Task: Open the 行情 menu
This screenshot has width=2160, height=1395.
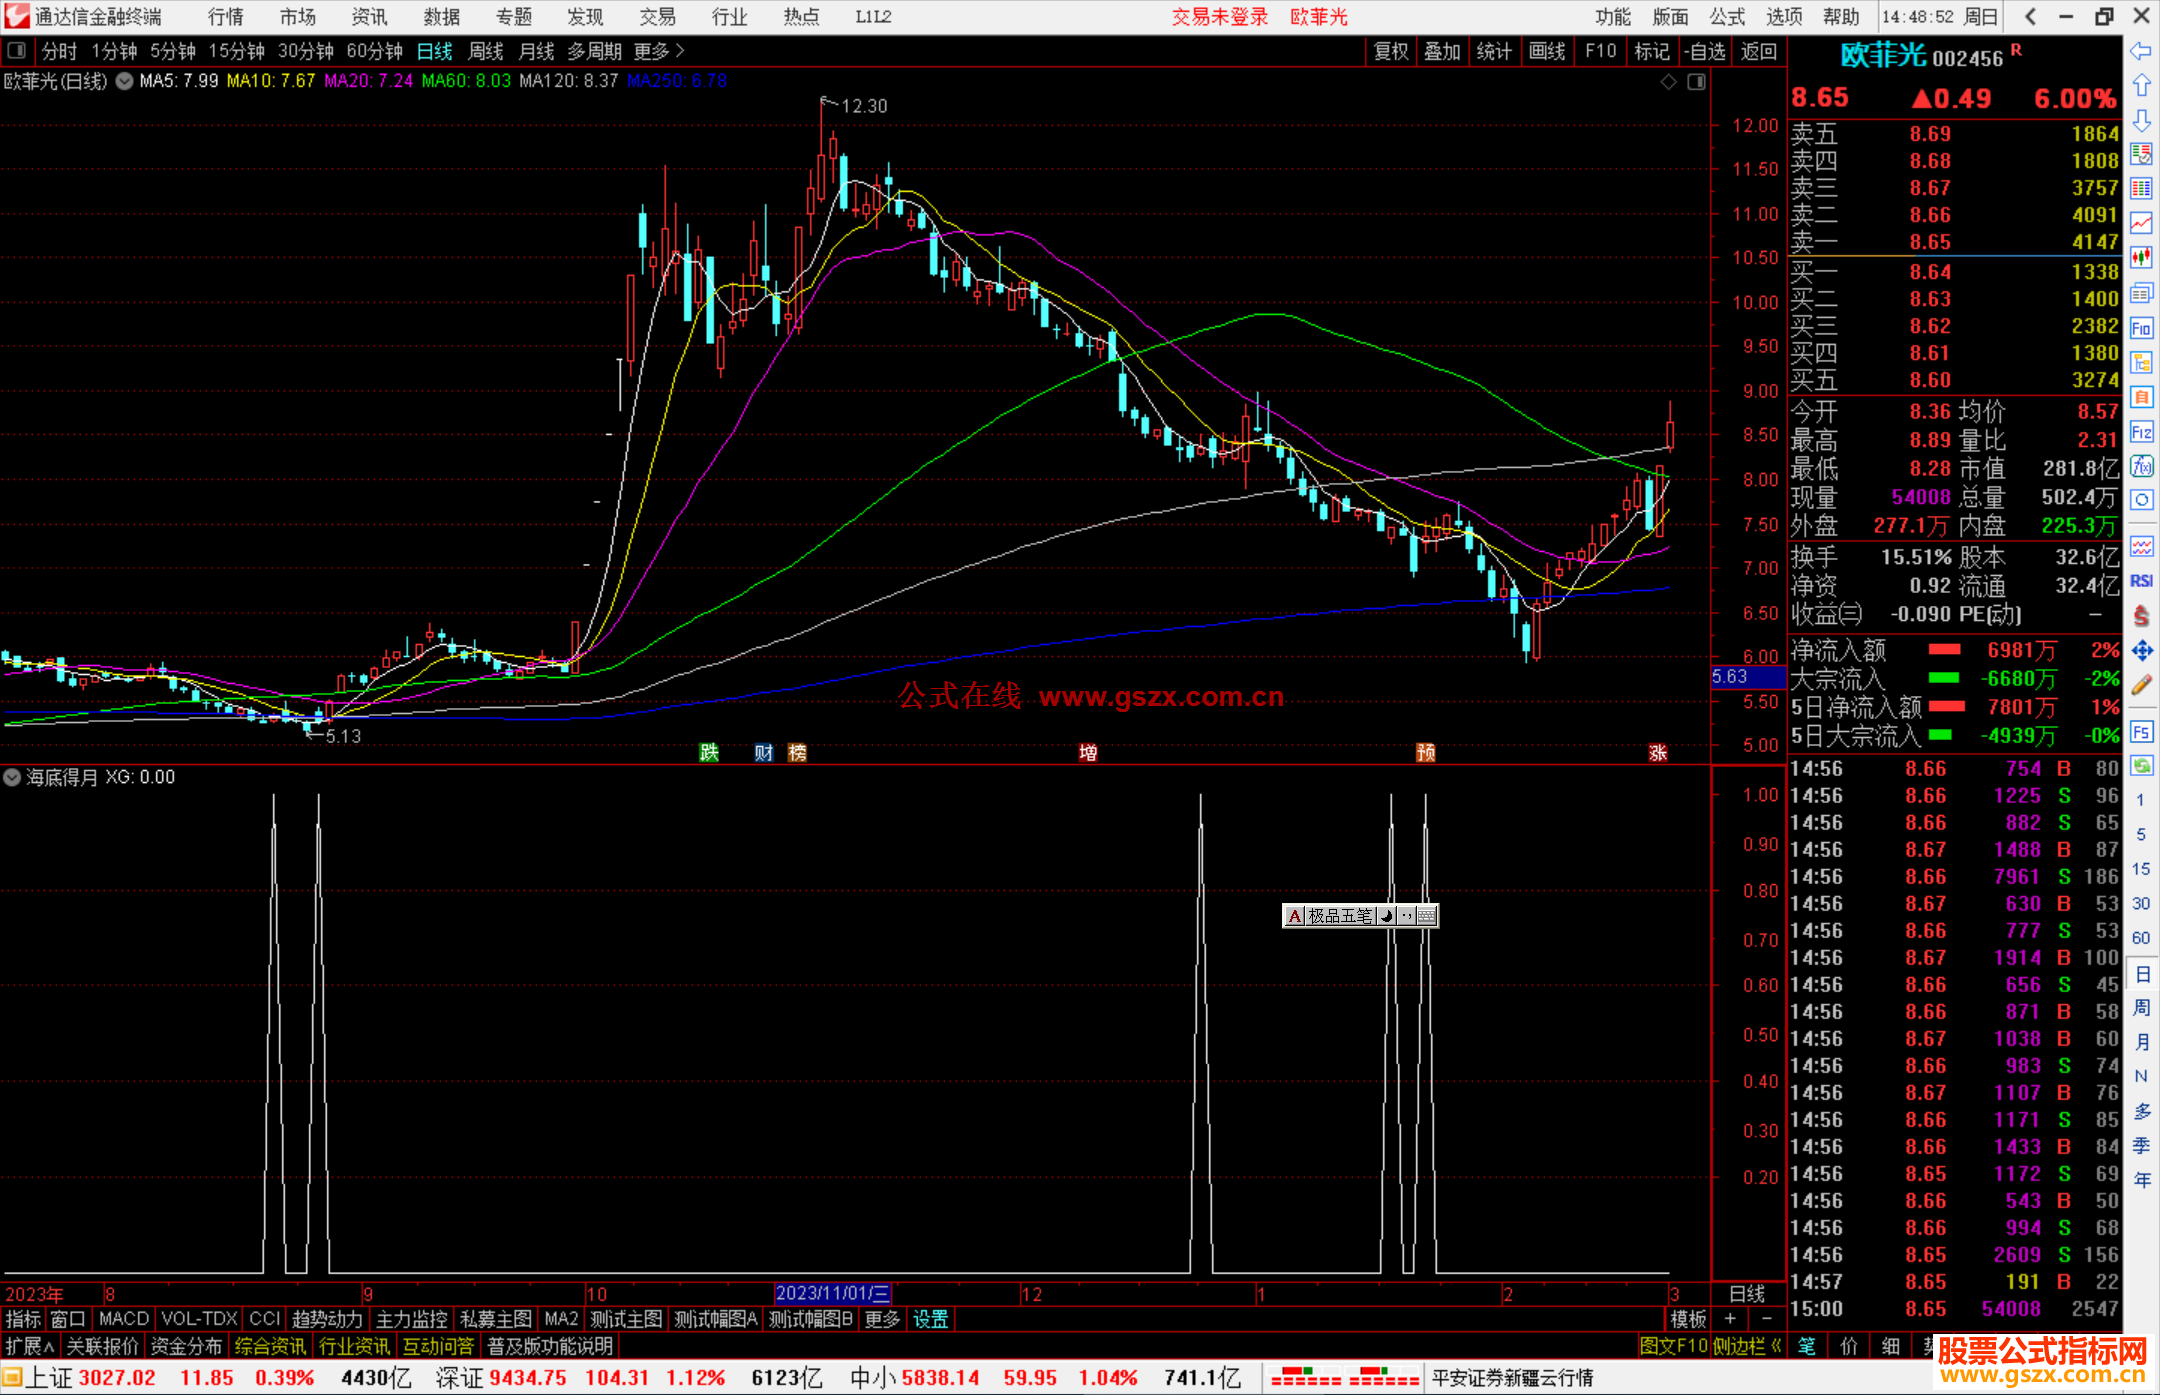Action: (225, 17)
